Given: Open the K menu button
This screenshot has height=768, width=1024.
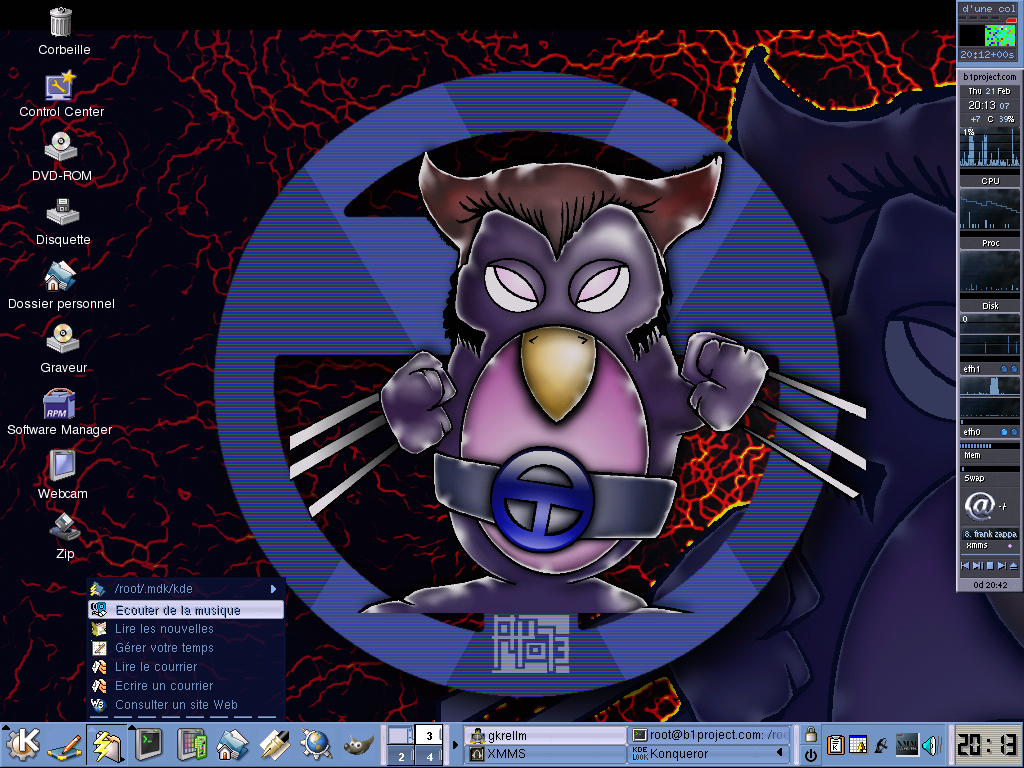Looking at the screenshot, I should [22, 744].
